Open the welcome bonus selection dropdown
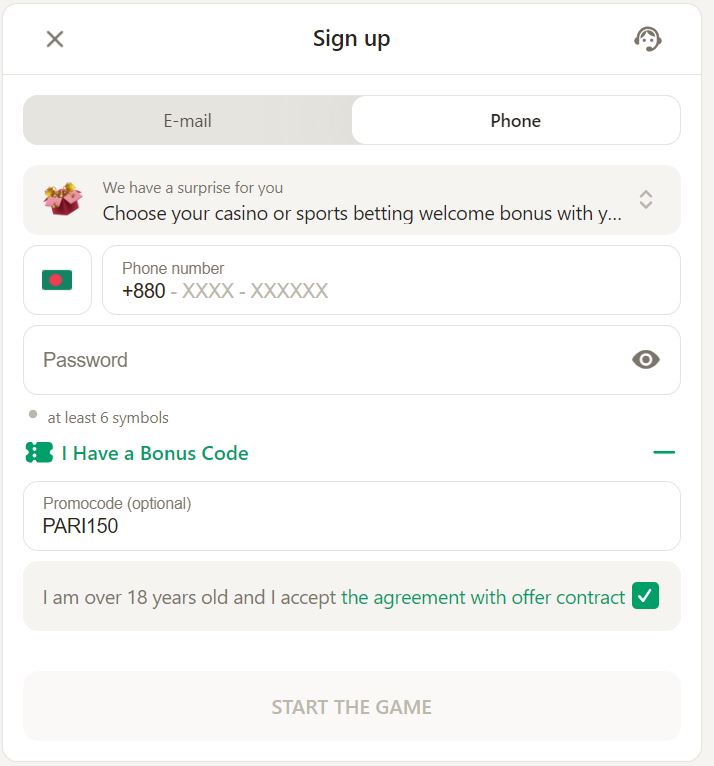This screenshot has height=766, width=714. (x=352, y=200)
